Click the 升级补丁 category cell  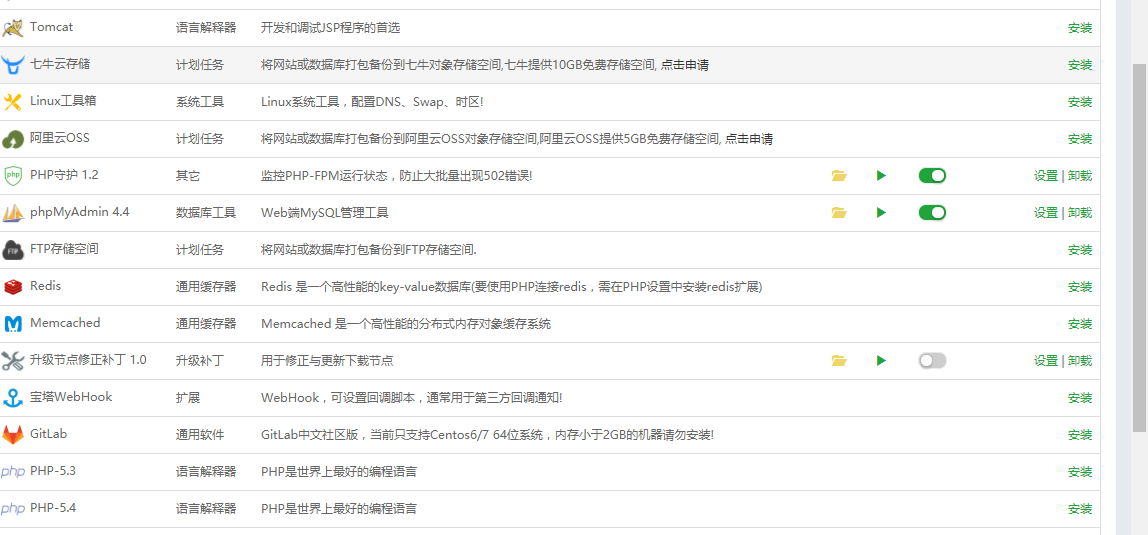[200, 361]
